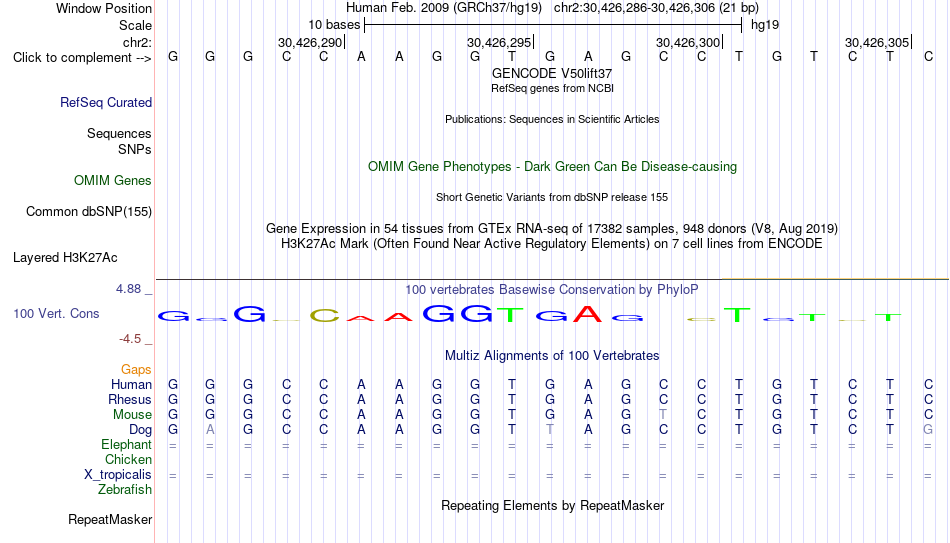This screenshot has width=950, height=543.
Task: Click '100 vertebrates Basewise Conservation by PhyloP' title
Action: pos(552,290)
